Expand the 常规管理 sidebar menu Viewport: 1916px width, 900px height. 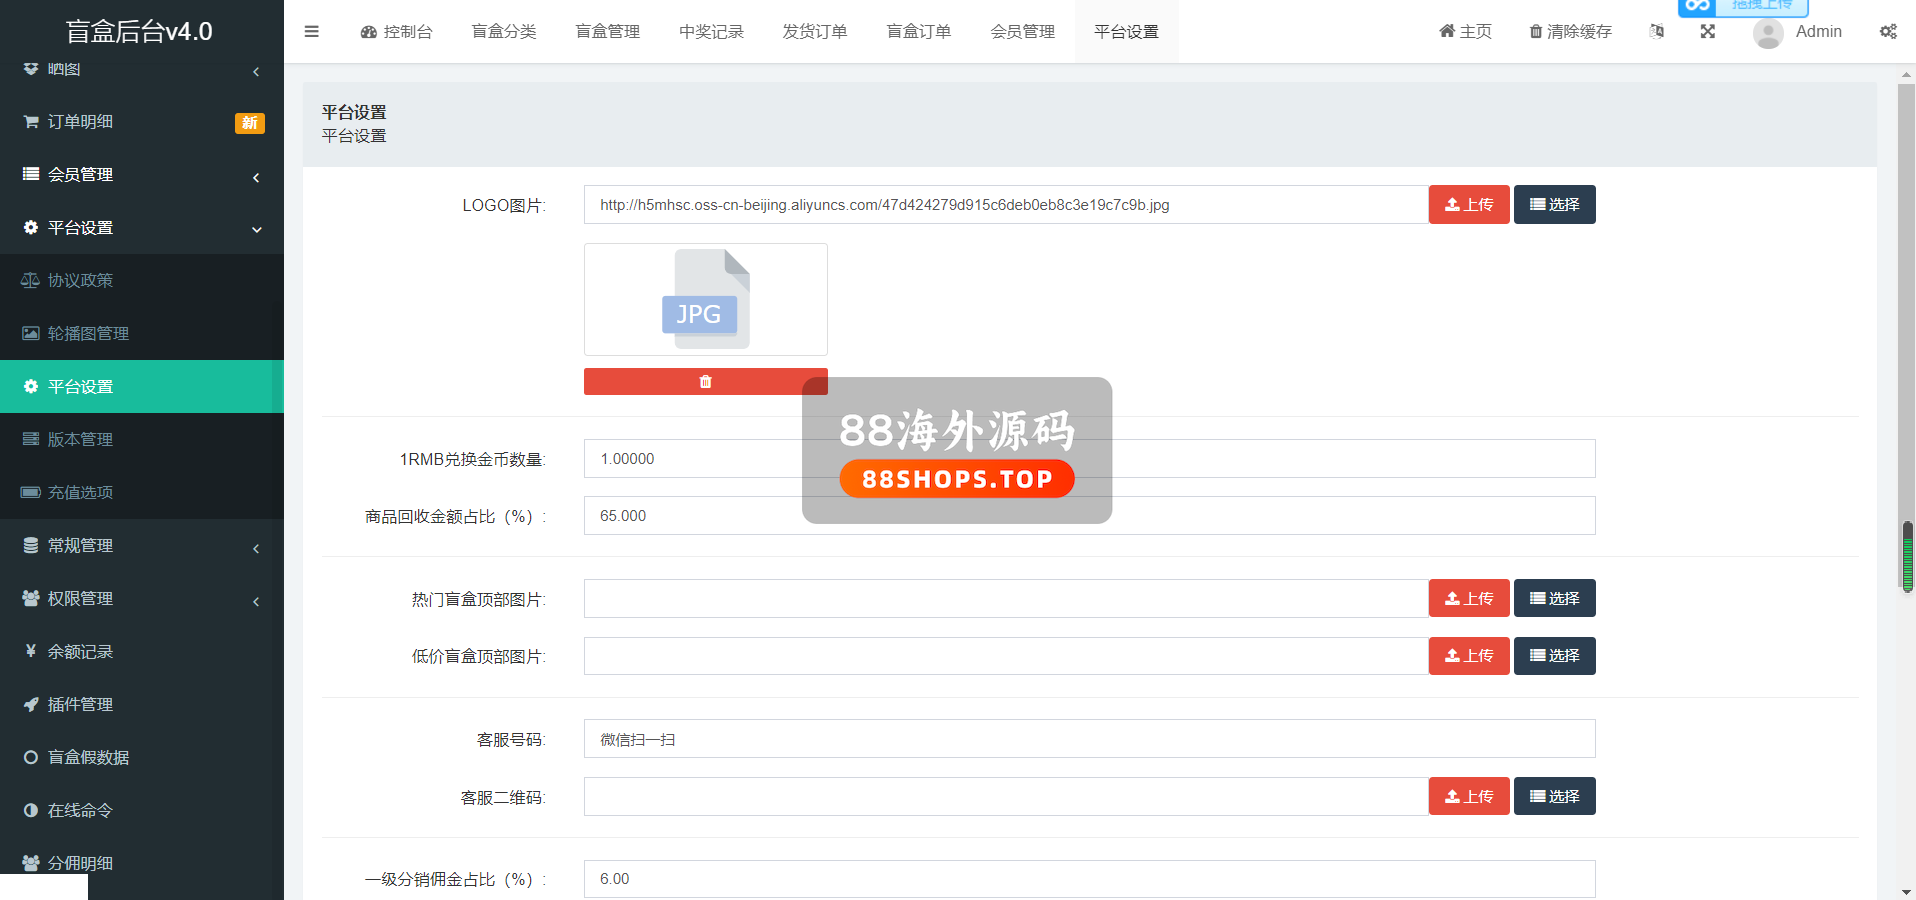[x=80, y=546]
